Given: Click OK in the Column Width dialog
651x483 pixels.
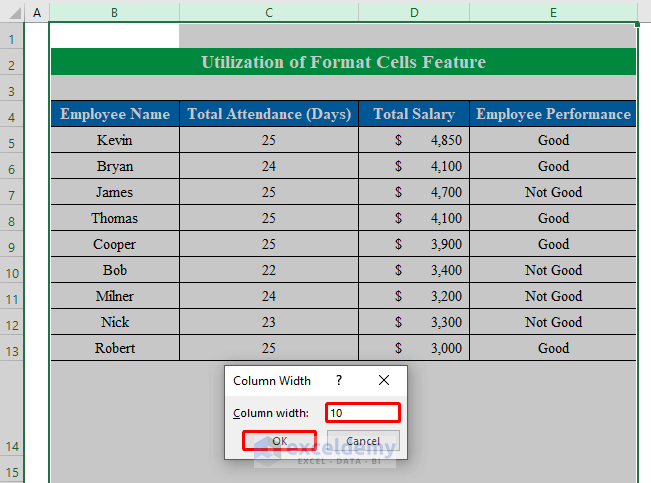Looking at the screenshot, I should click(280, 441).
